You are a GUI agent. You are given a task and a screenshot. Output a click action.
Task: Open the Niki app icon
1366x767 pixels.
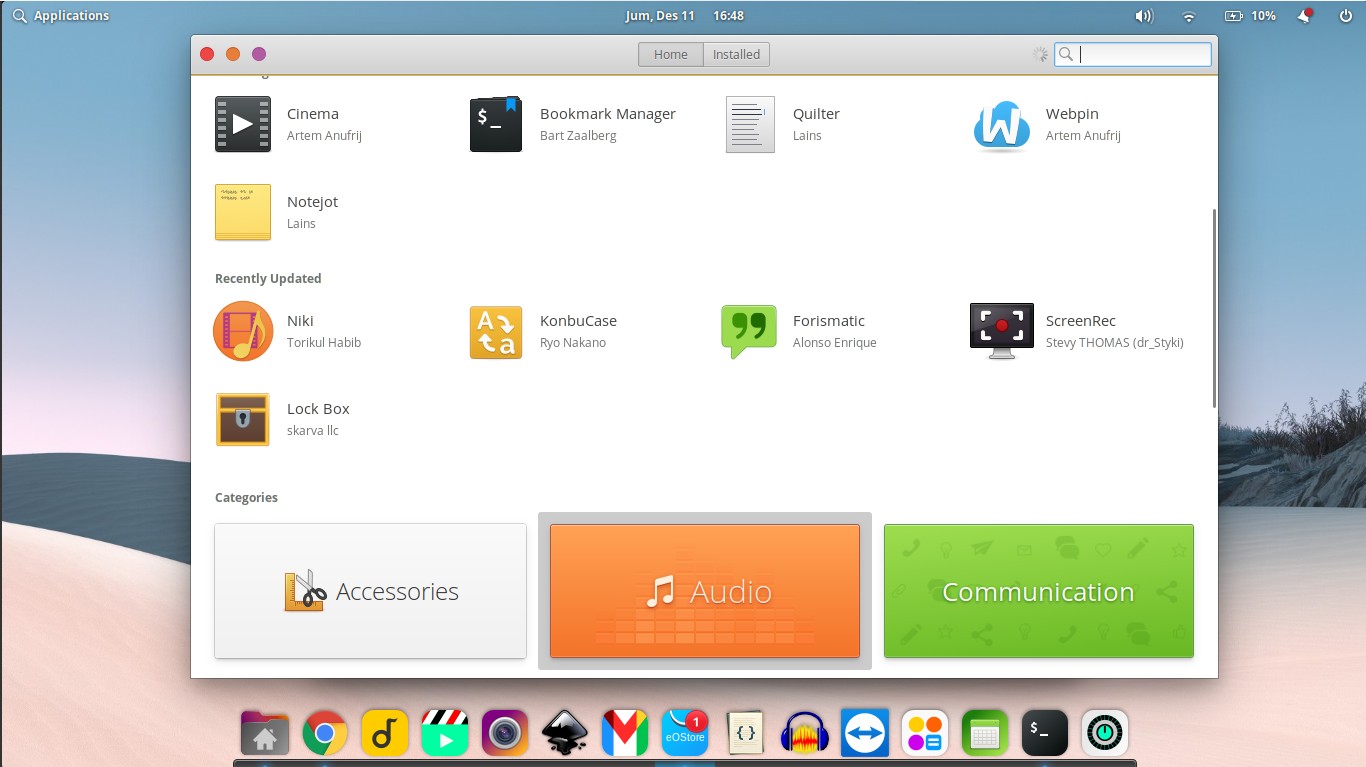point(243,331)
